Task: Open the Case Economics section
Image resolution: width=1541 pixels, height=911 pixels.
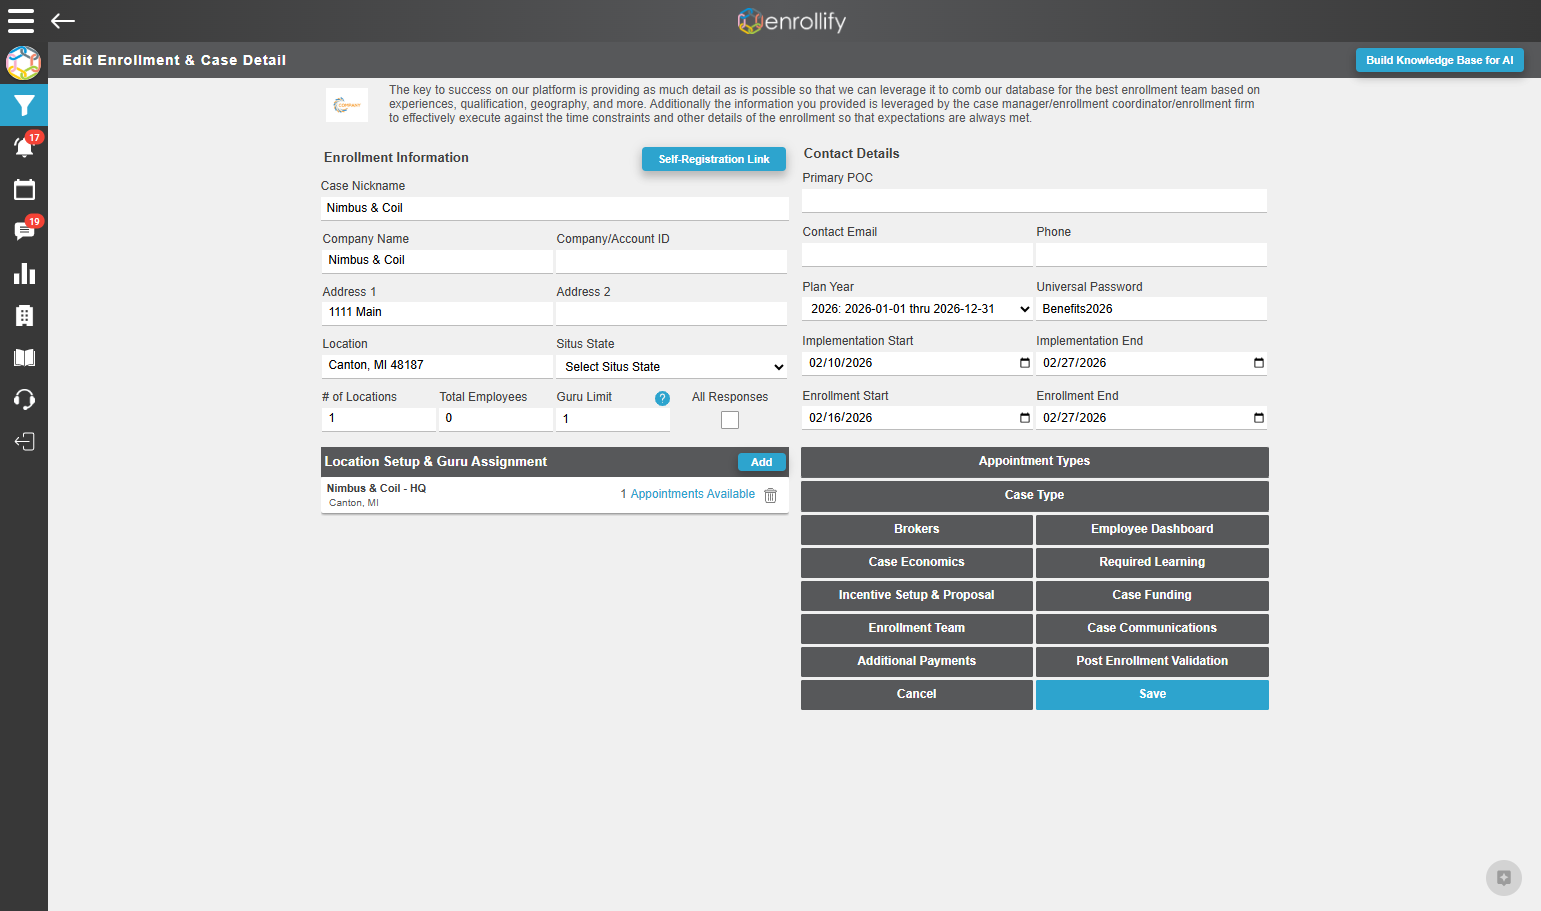Action: [x=917, y=563]
